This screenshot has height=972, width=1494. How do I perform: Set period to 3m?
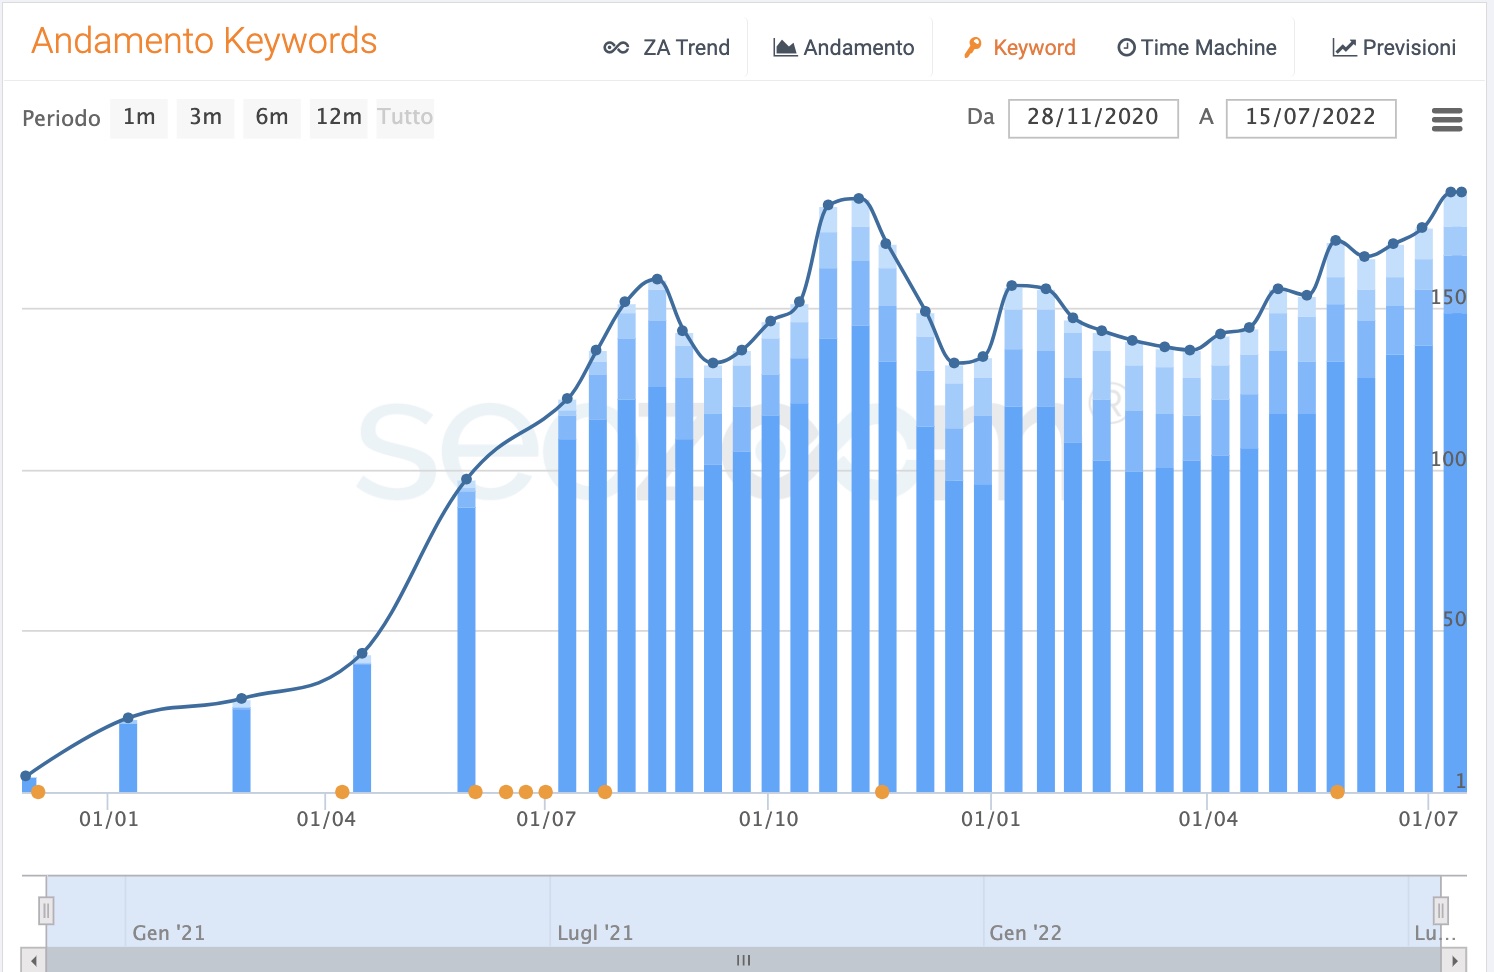tap(205, 118)
